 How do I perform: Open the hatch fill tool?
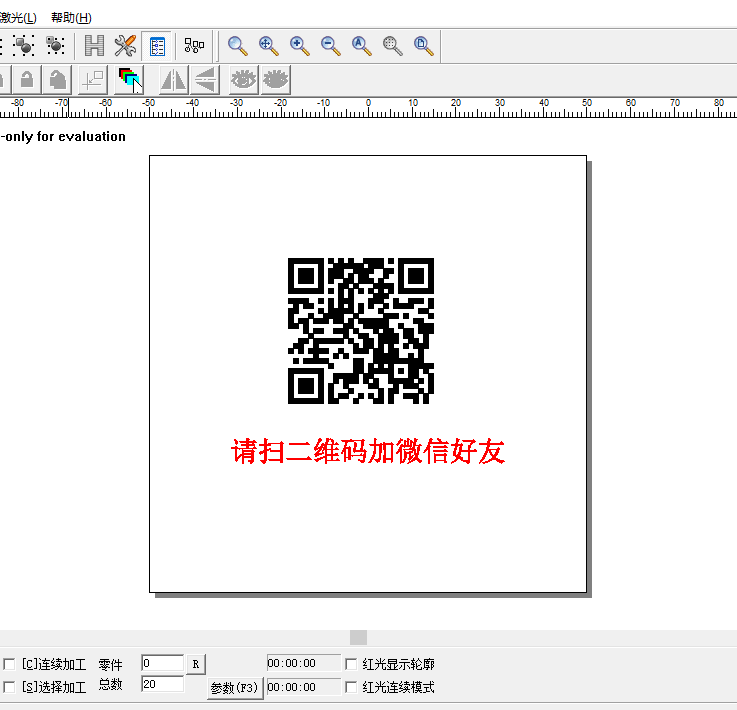(94, 46)
